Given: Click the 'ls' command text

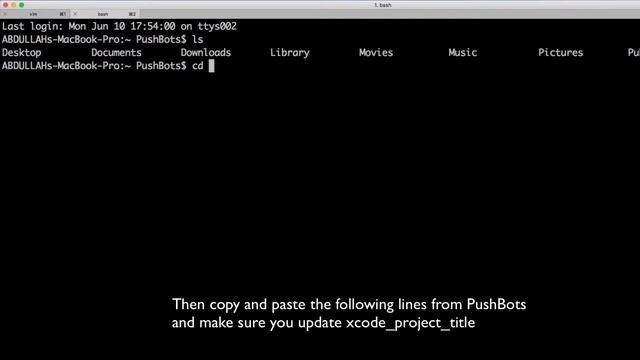Looking at the screenshot, I should tap(198, 40).
